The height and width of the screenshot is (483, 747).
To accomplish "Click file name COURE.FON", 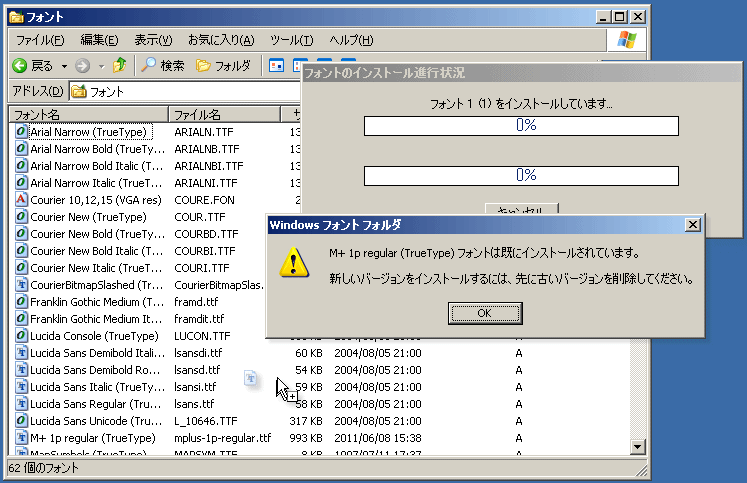I will [x=204, y=200].
